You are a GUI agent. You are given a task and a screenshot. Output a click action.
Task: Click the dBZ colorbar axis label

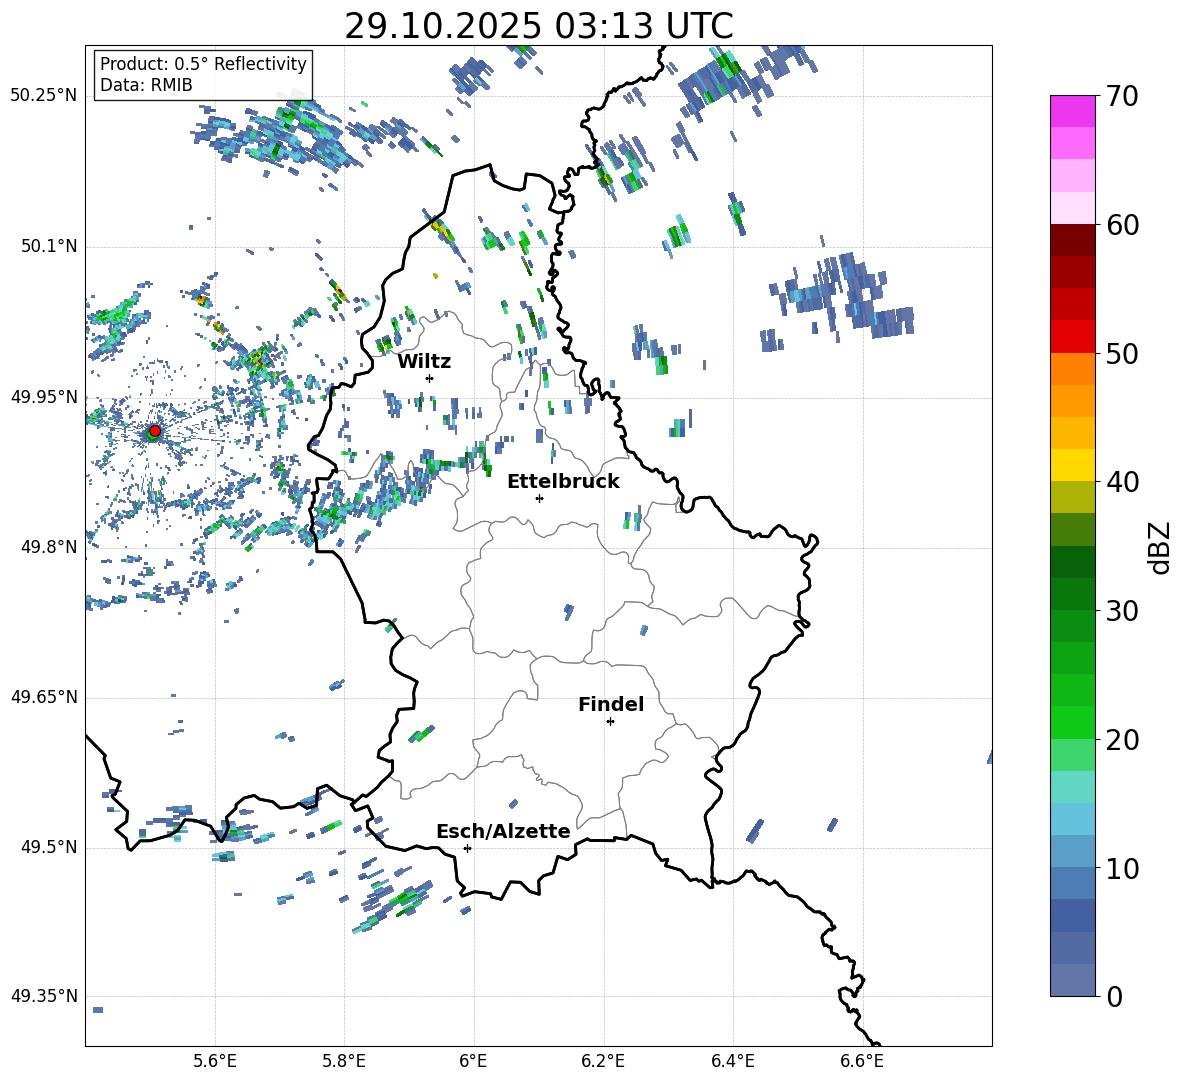point(1160,547)
